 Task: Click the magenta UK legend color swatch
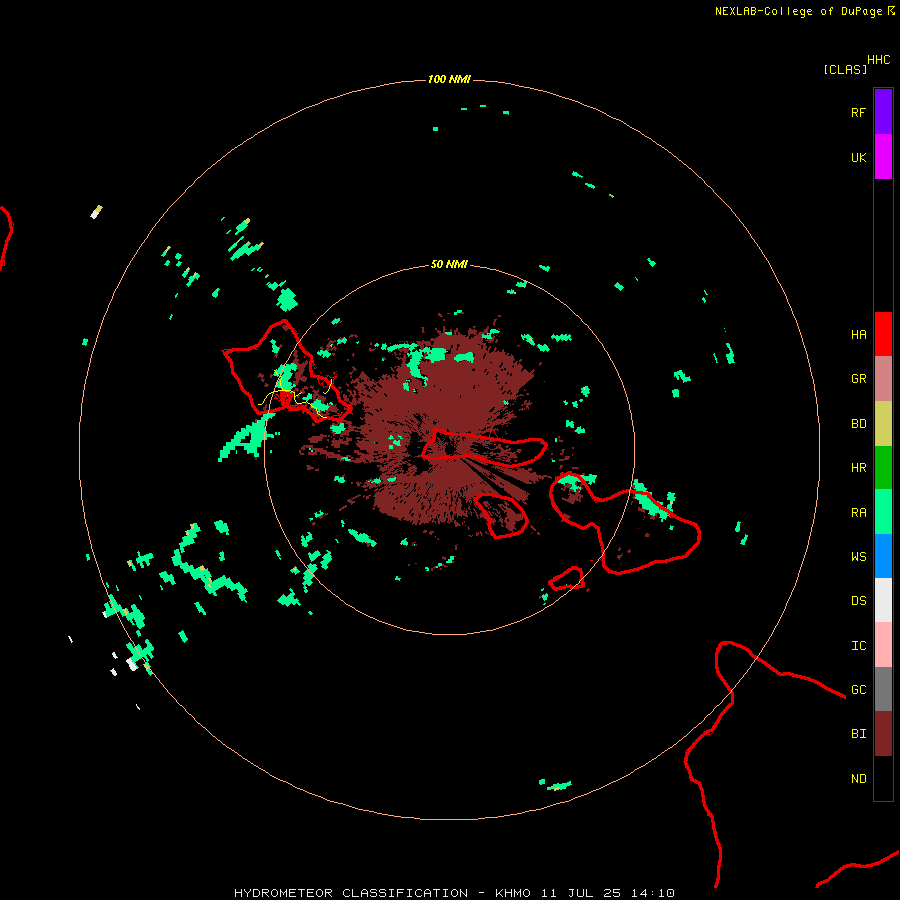tap(883, 157)
